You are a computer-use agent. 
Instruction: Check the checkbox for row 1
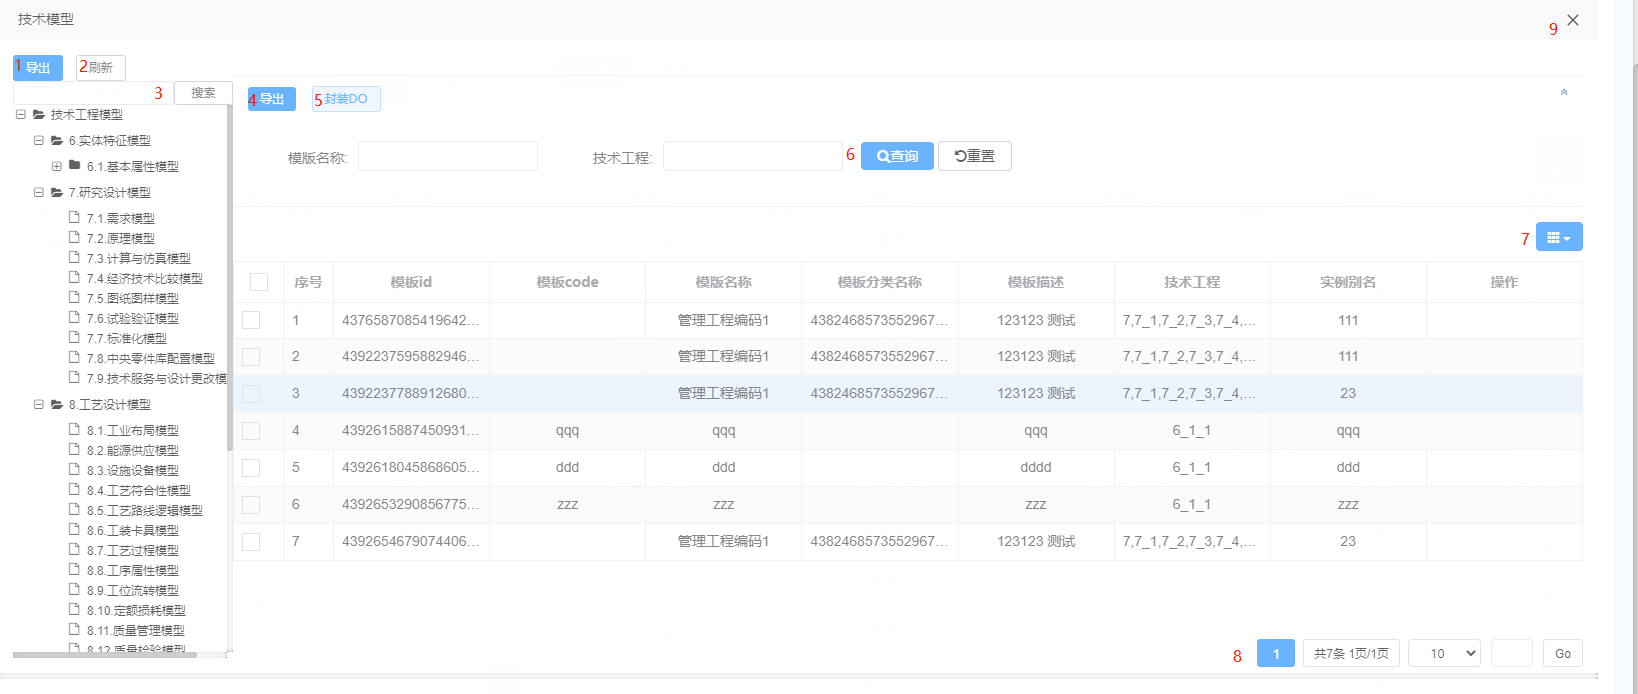(251, 320)
